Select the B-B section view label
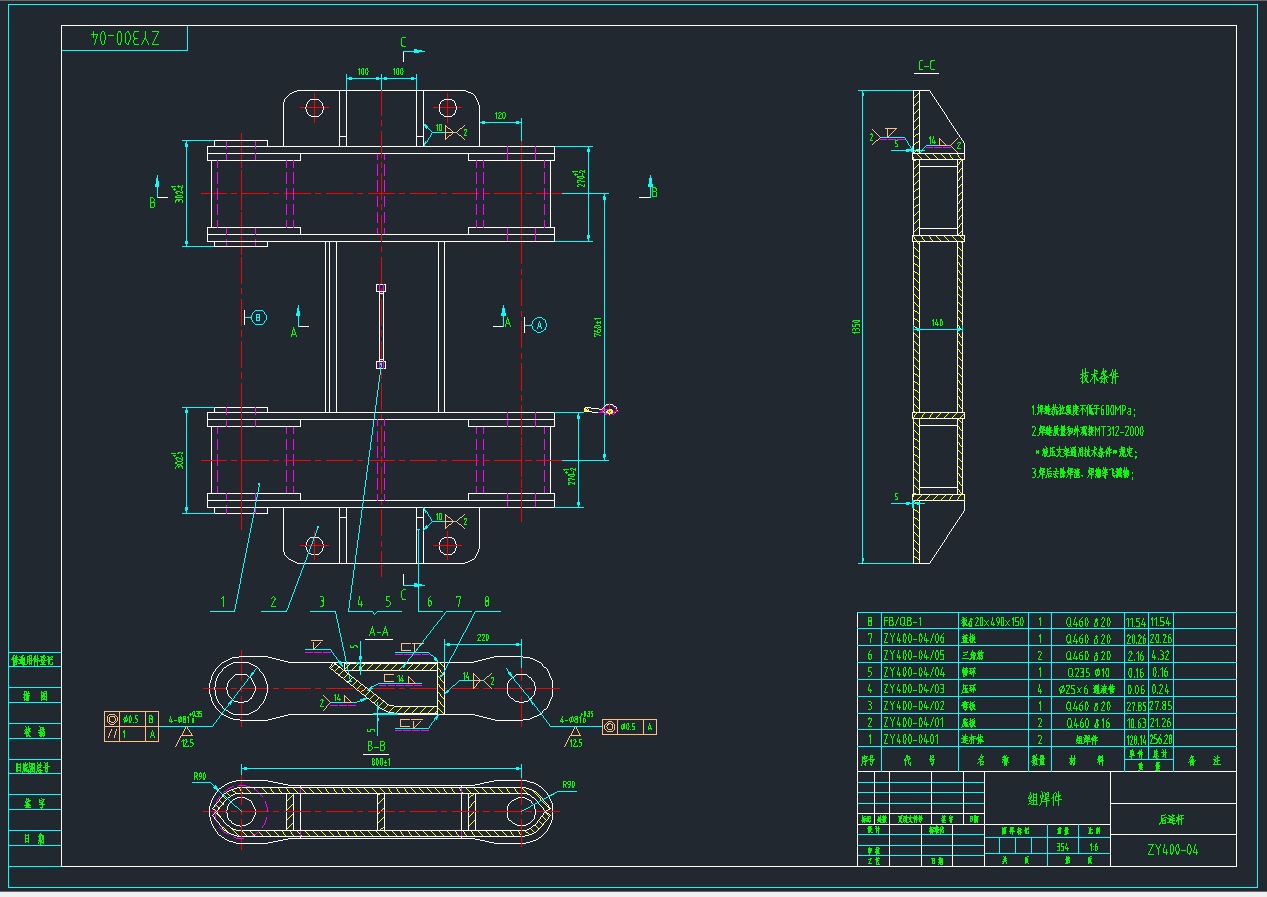 click(x=376, y=746)
